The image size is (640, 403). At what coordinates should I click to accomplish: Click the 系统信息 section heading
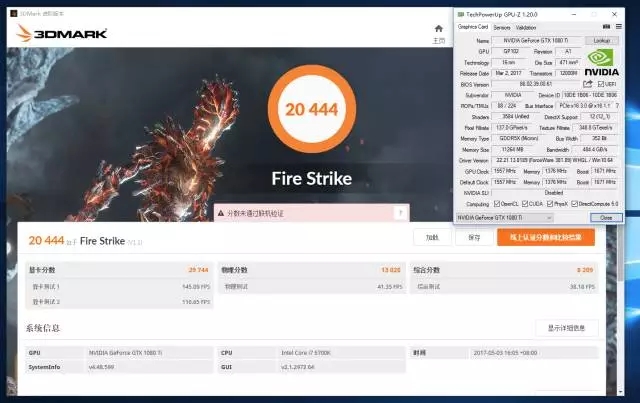pos(42,328)
